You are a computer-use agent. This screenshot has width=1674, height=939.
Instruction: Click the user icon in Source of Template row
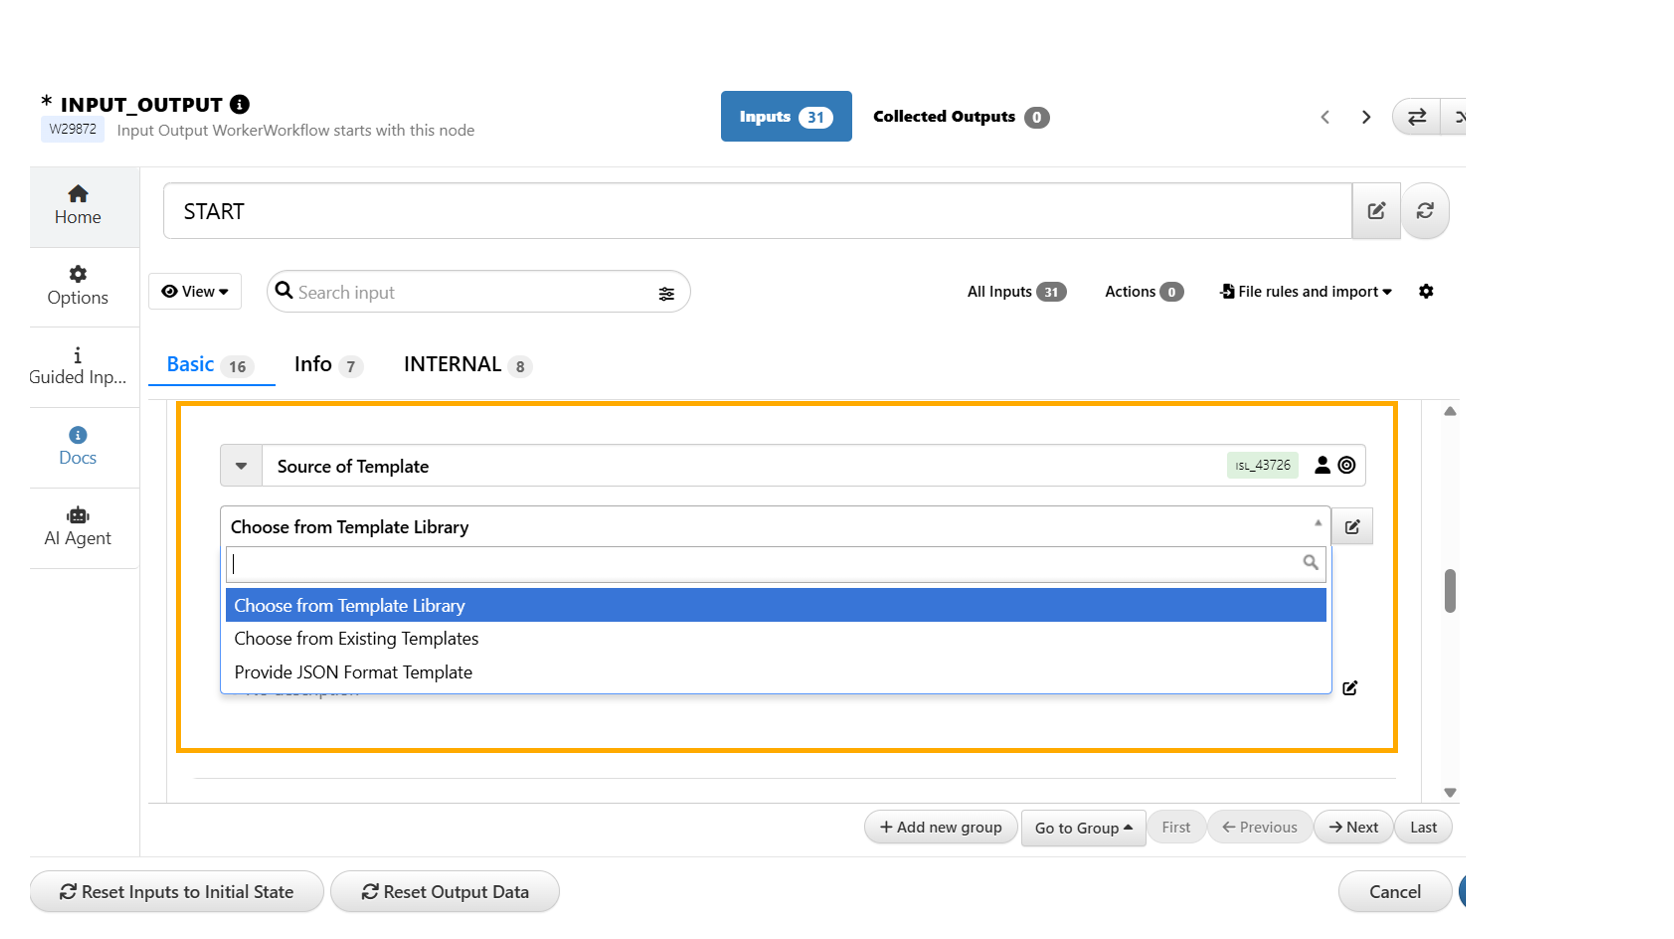coord(1322,465)
